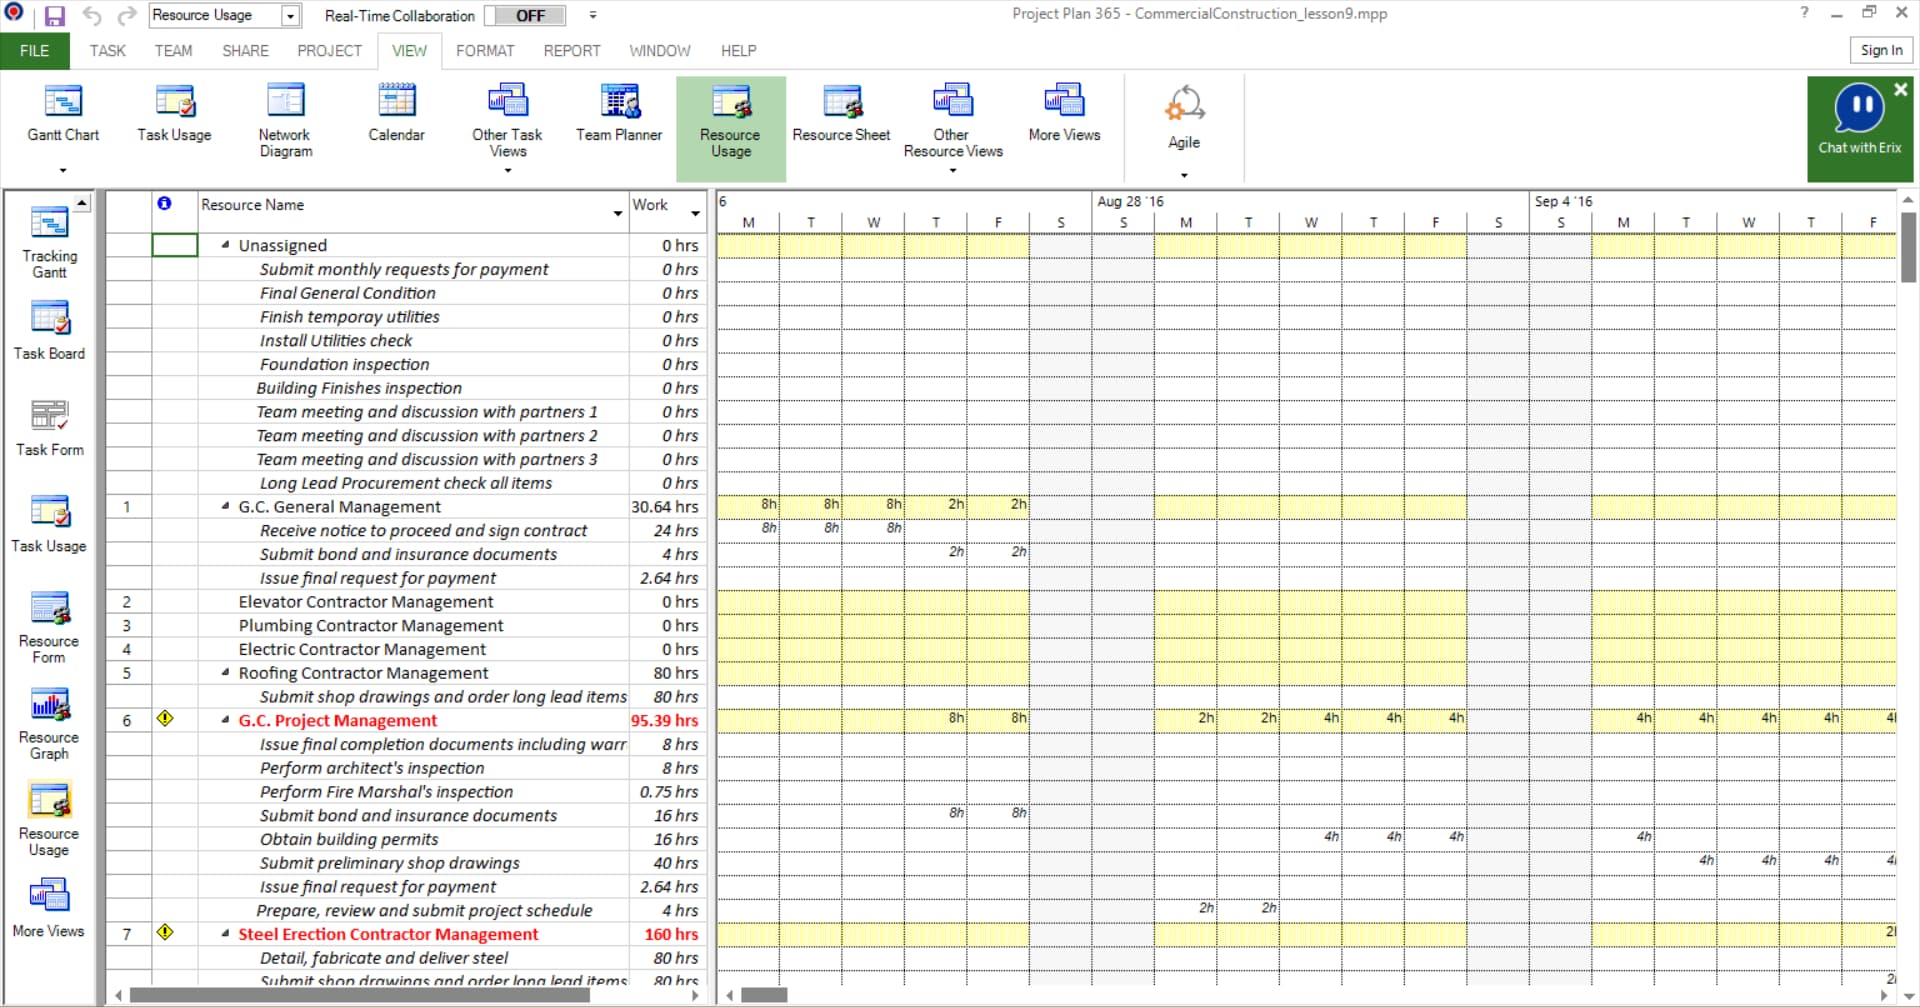Expand the Agile dropdown menu
The image size is (1920, 1007).
(x=1184, y=175)
